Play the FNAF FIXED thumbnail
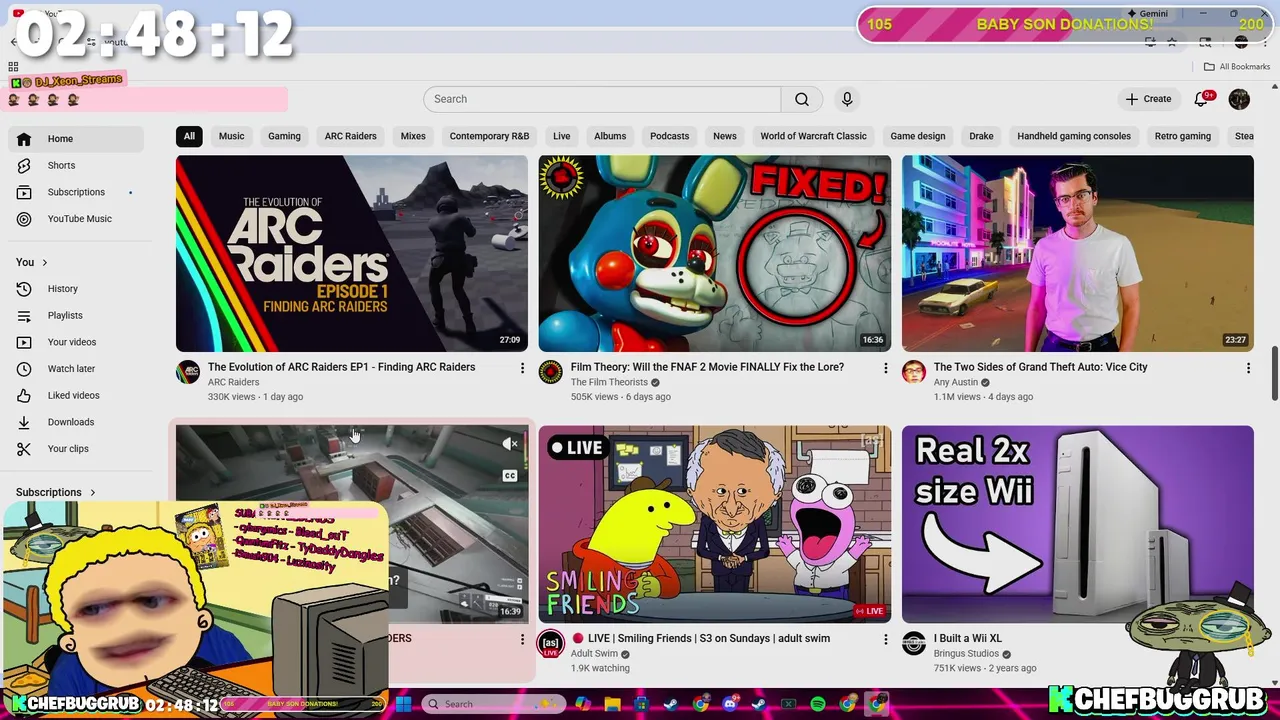The image size is (1280, 720). pos(715,253)
